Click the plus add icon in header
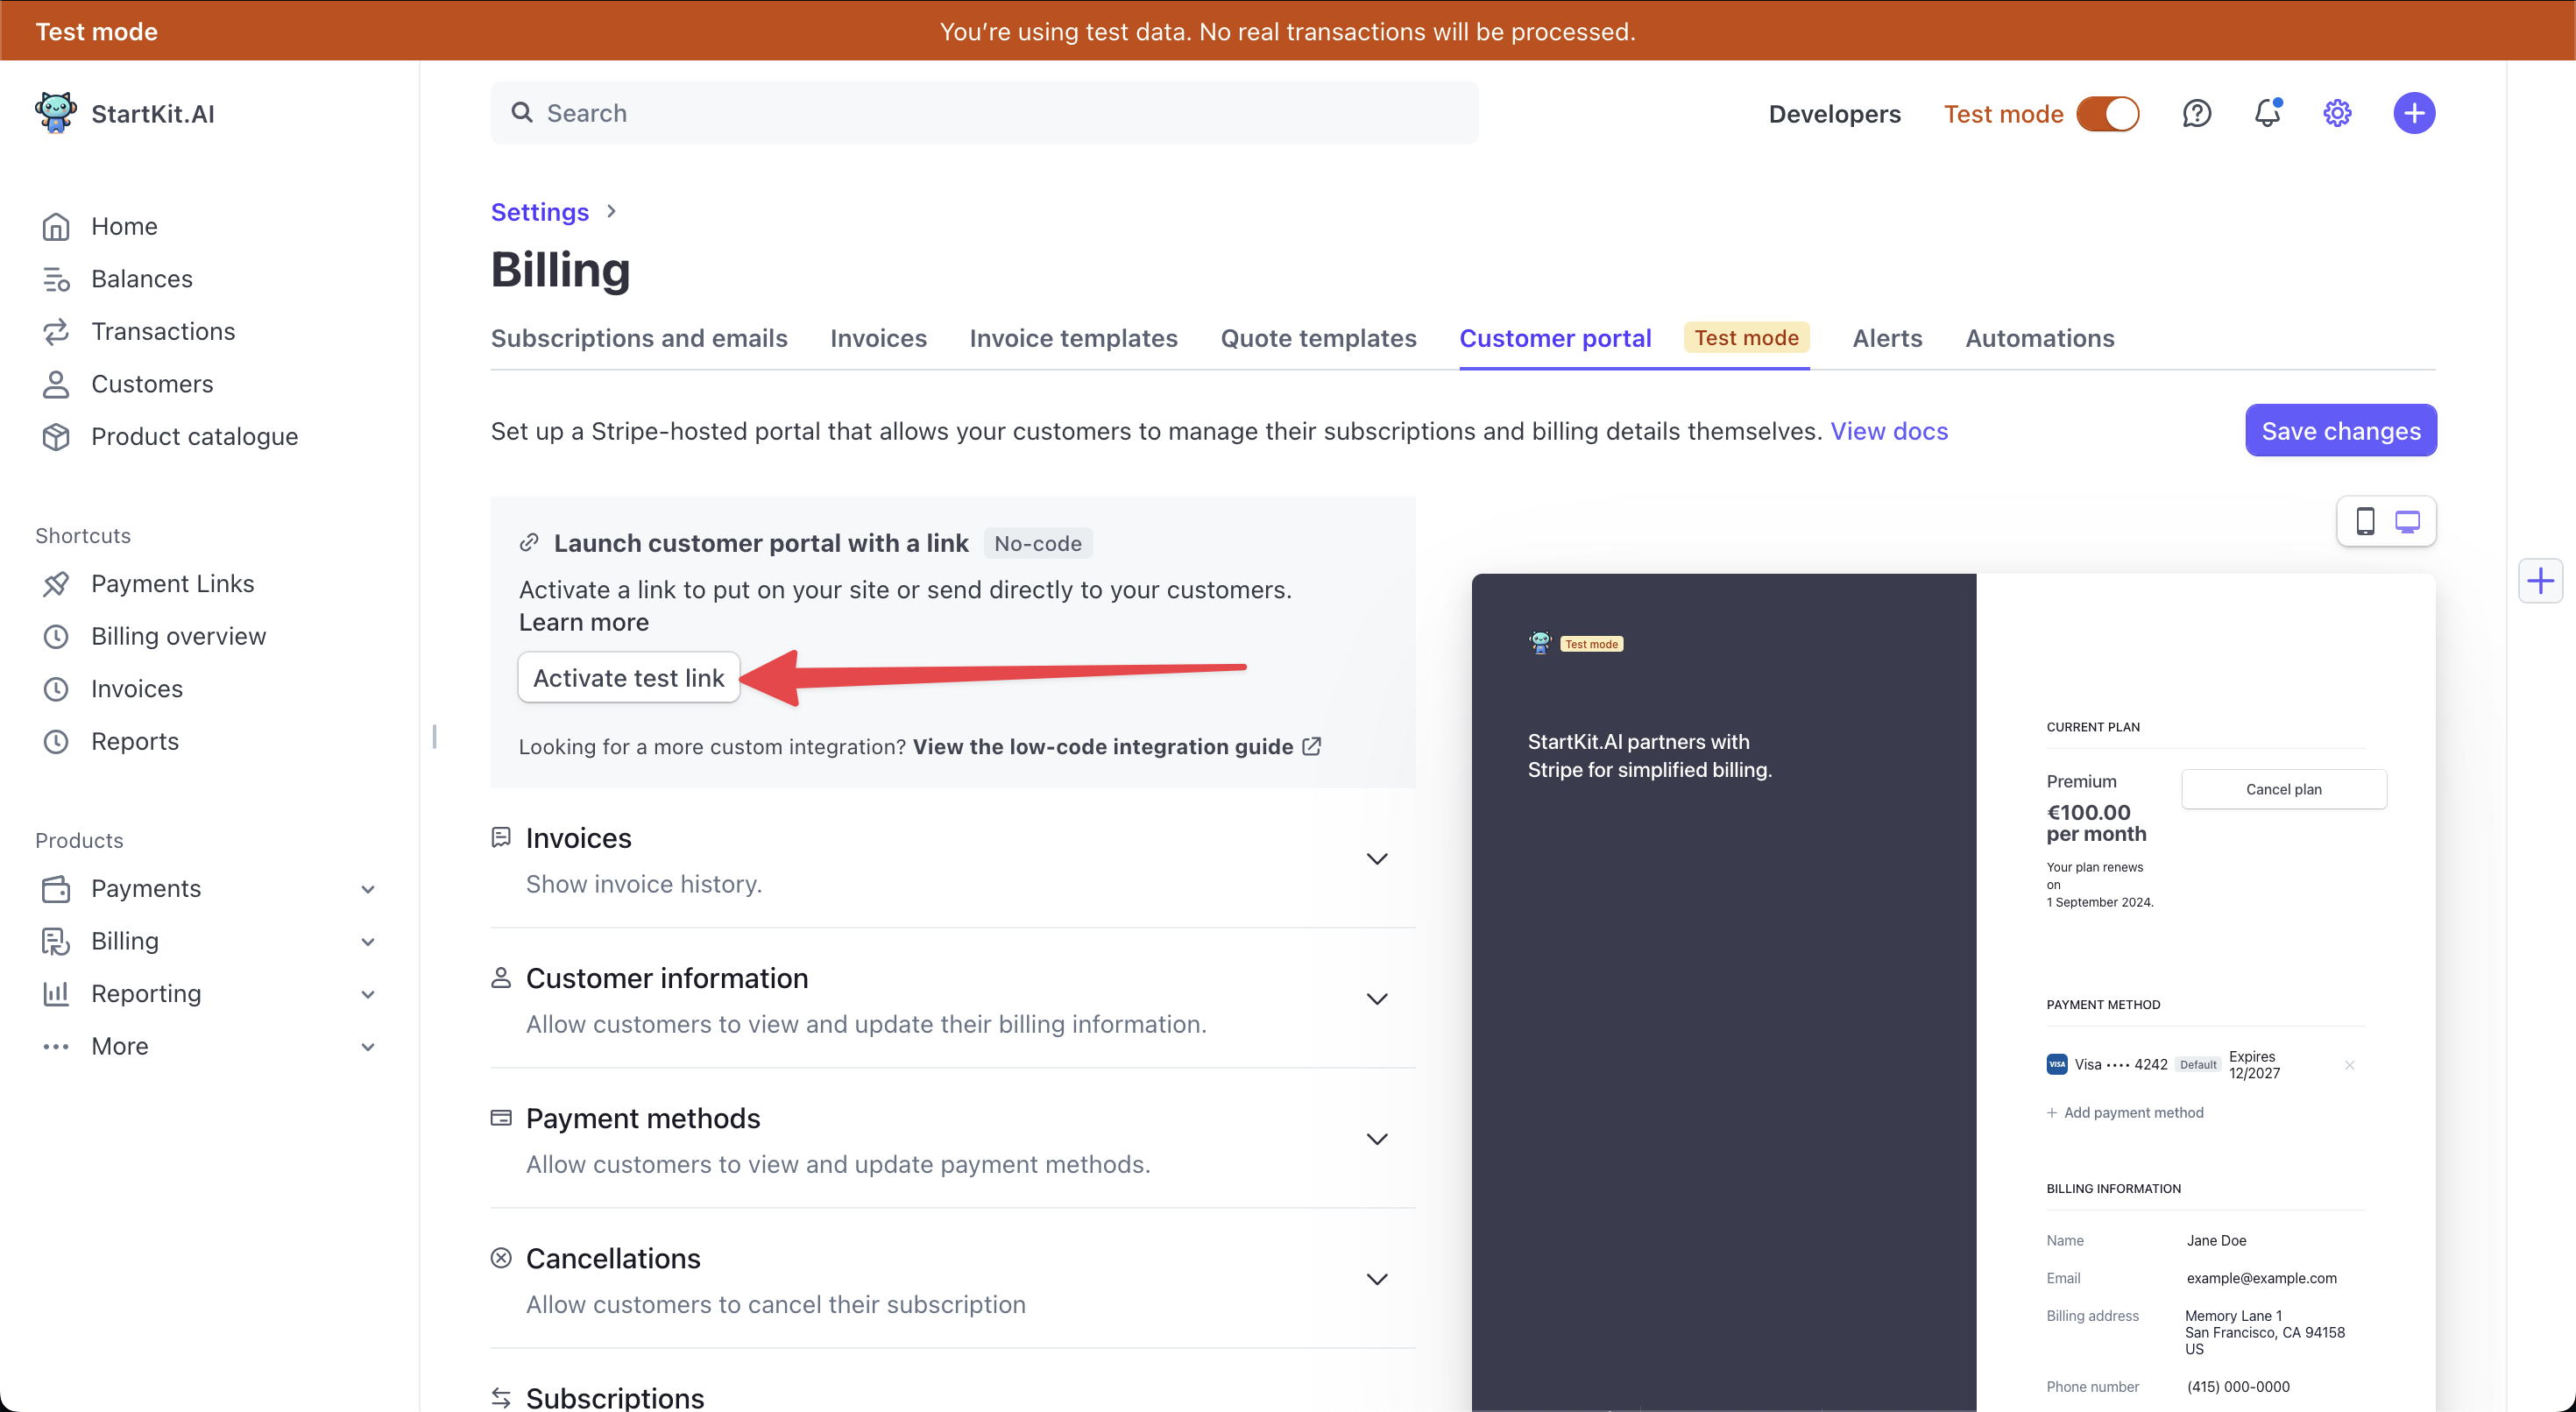The image size is (2576, 1412). pyautogui.click(x=2416, y=111)
